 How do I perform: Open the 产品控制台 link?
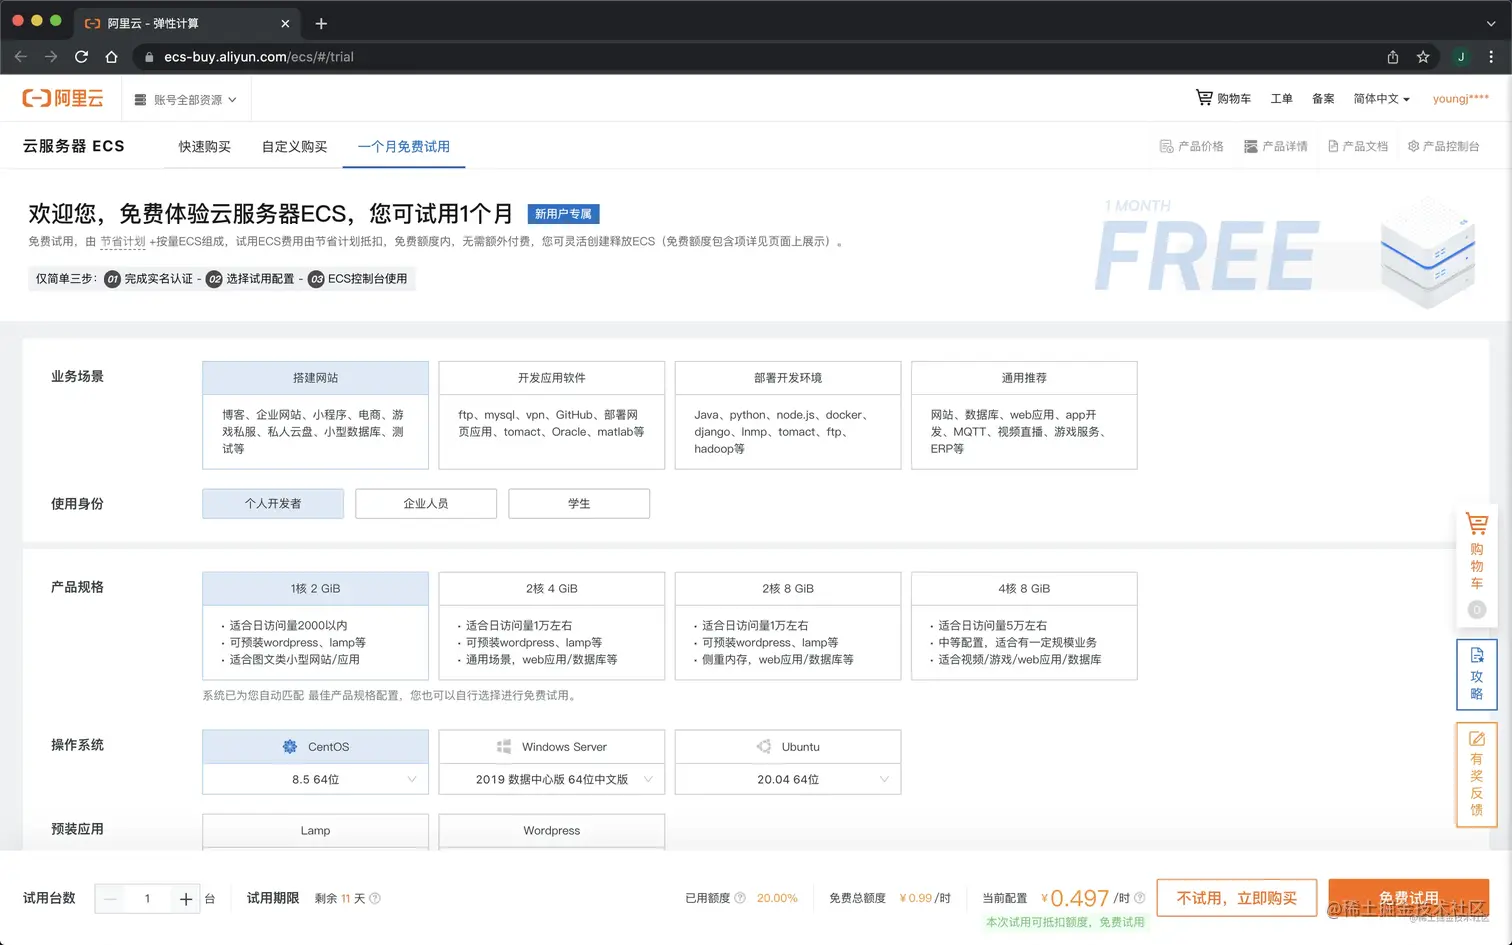click(1444, 146)
